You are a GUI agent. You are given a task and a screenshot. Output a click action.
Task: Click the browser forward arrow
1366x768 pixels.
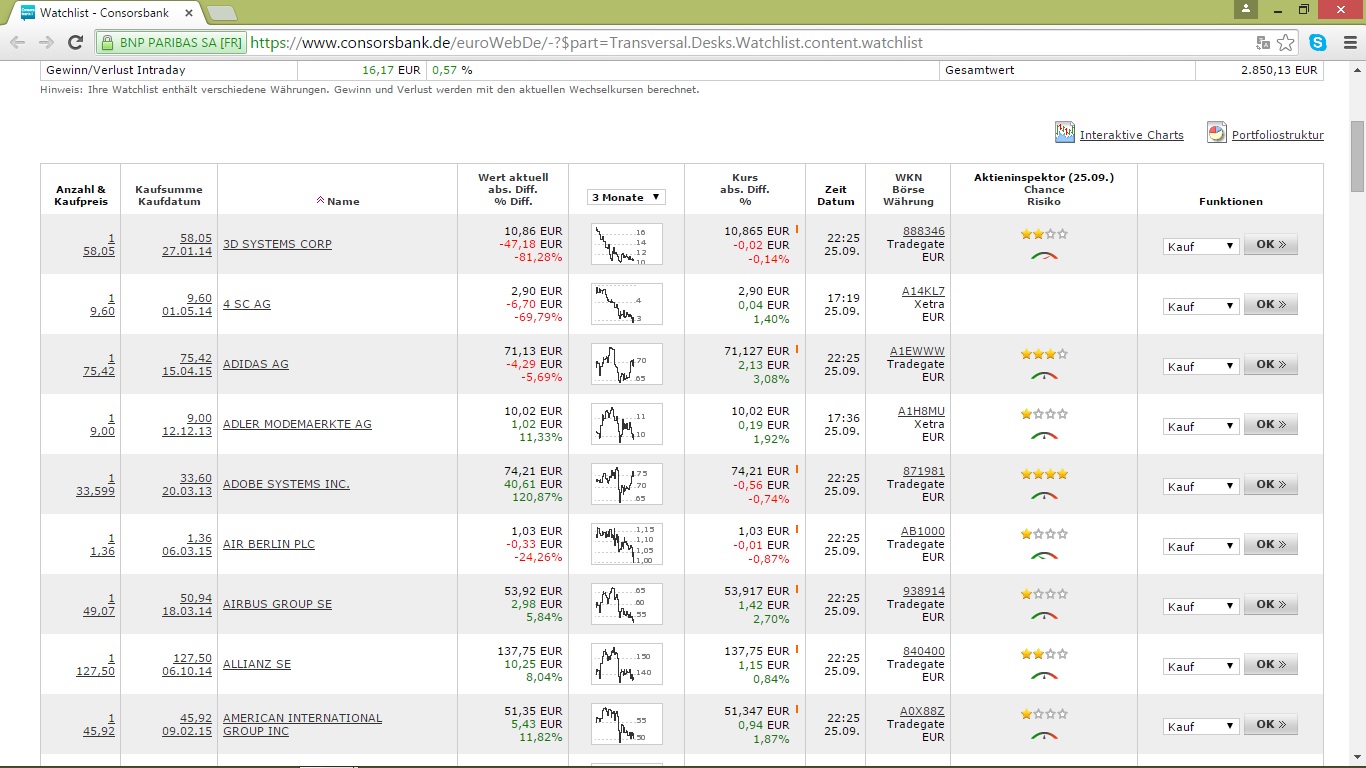(46, 43)
